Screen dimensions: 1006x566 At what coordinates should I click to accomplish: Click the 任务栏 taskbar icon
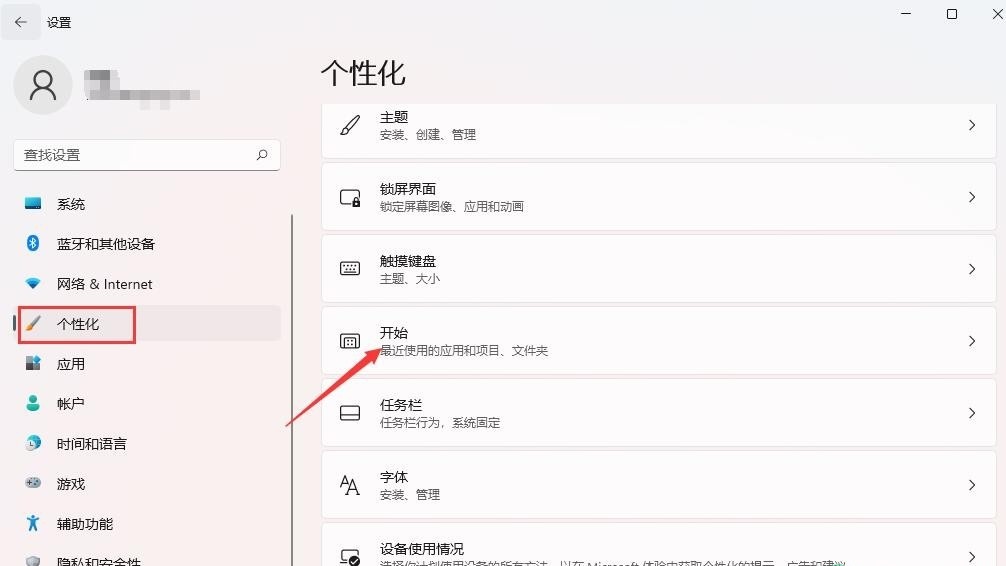tap(350, 413)
